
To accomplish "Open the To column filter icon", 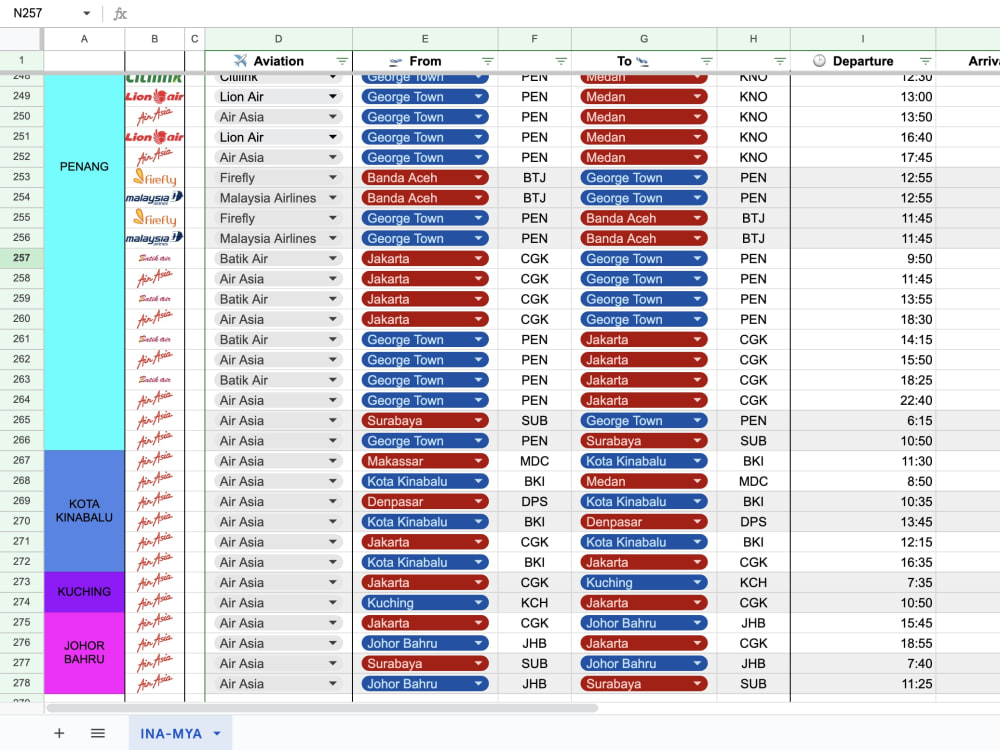I will (x=706, y=61).
